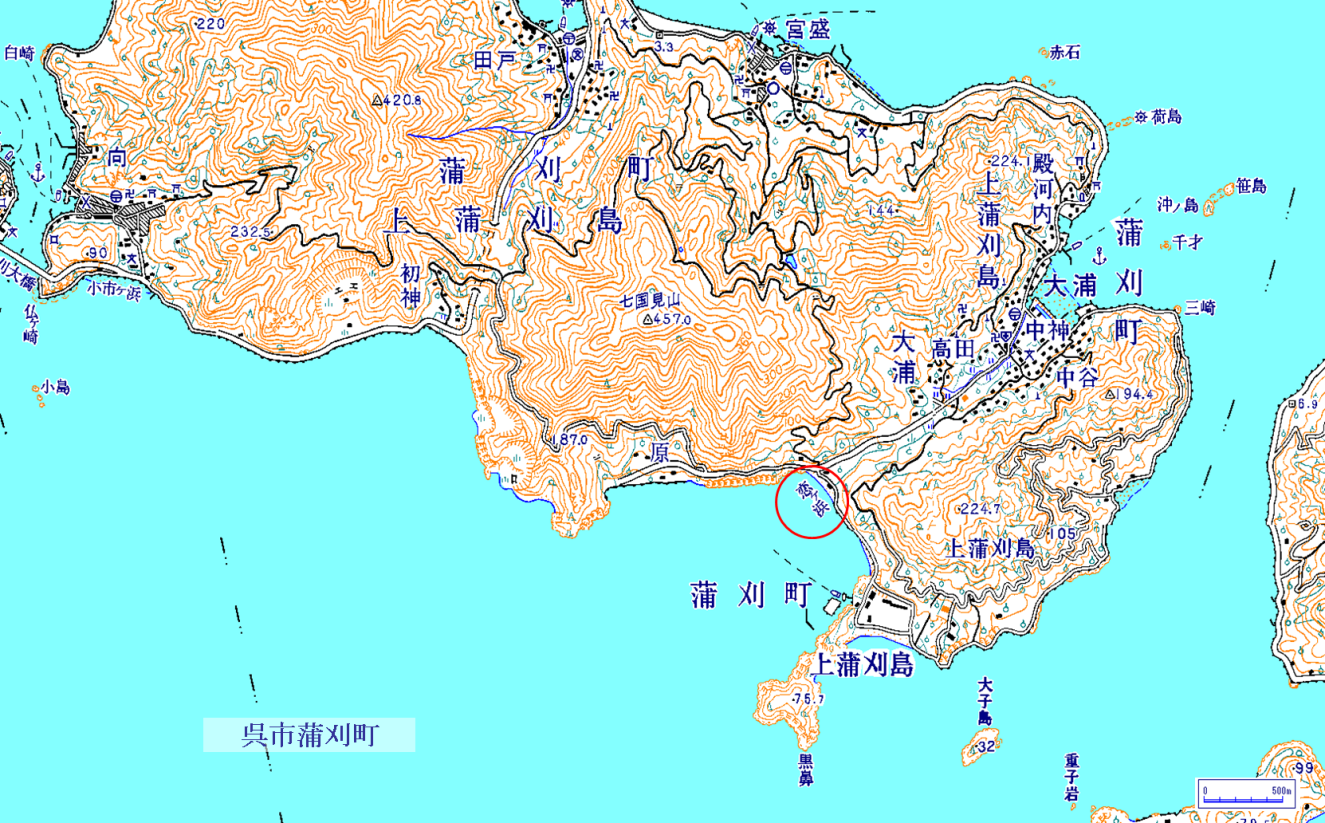Click the anchor symbol west of 向
Screen dimensions: 1325x823
pyautogui.click(x=40, y=172)
